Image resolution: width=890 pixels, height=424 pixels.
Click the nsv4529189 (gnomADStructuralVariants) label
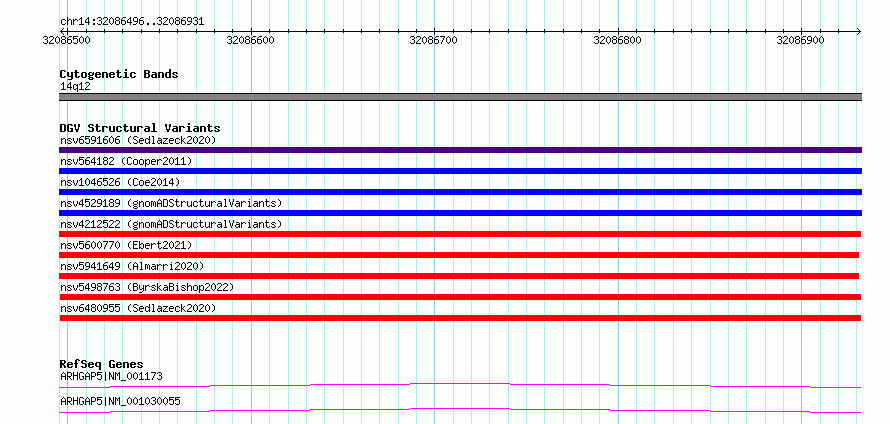coord(171,203)
